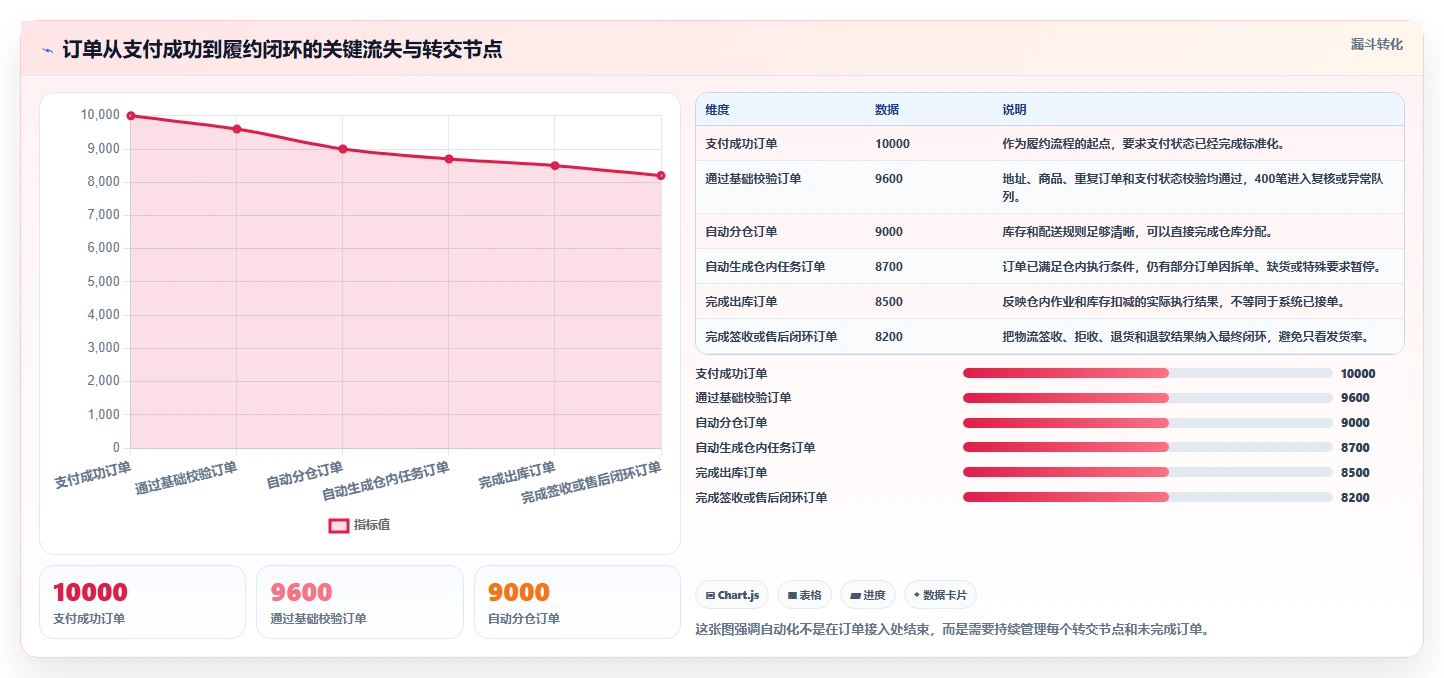
Task: Click the 数据 column header
Action: 887,110
